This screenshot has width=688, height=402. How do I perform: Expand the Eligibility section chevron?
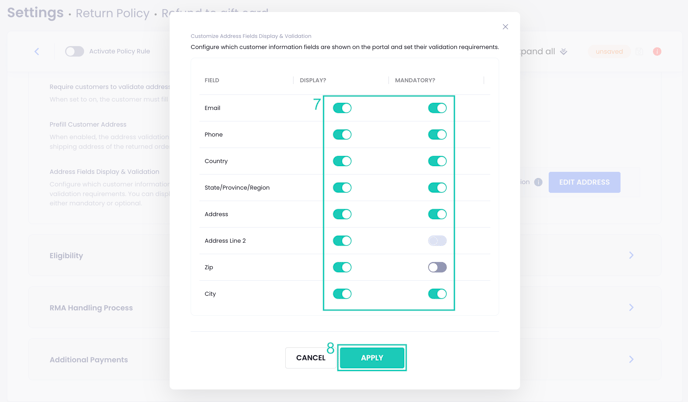tap(631, 255)
